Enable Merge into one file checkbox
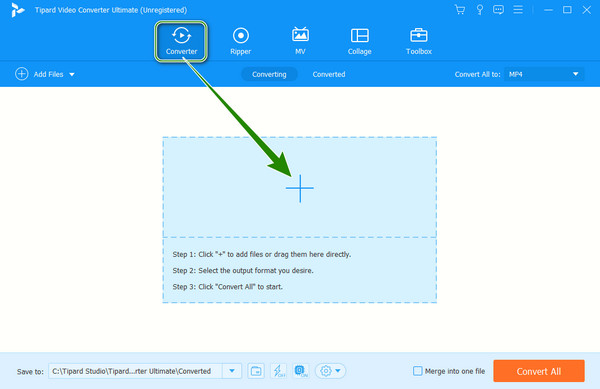The width and height of the screenshot is (600, 389). [x=417, y=371]
